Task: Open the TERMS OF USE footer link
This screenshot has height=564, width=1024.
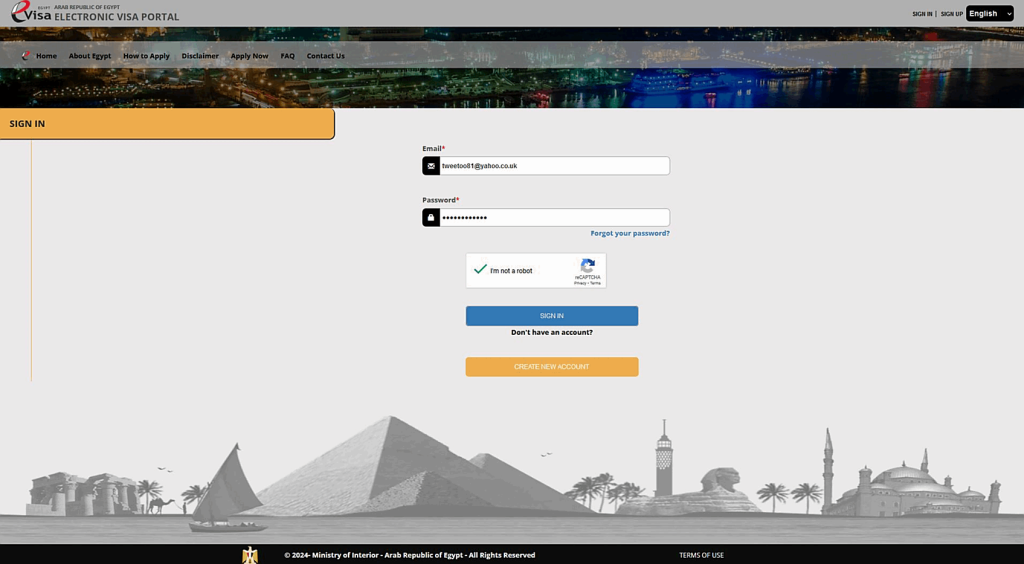Action: 701,555
